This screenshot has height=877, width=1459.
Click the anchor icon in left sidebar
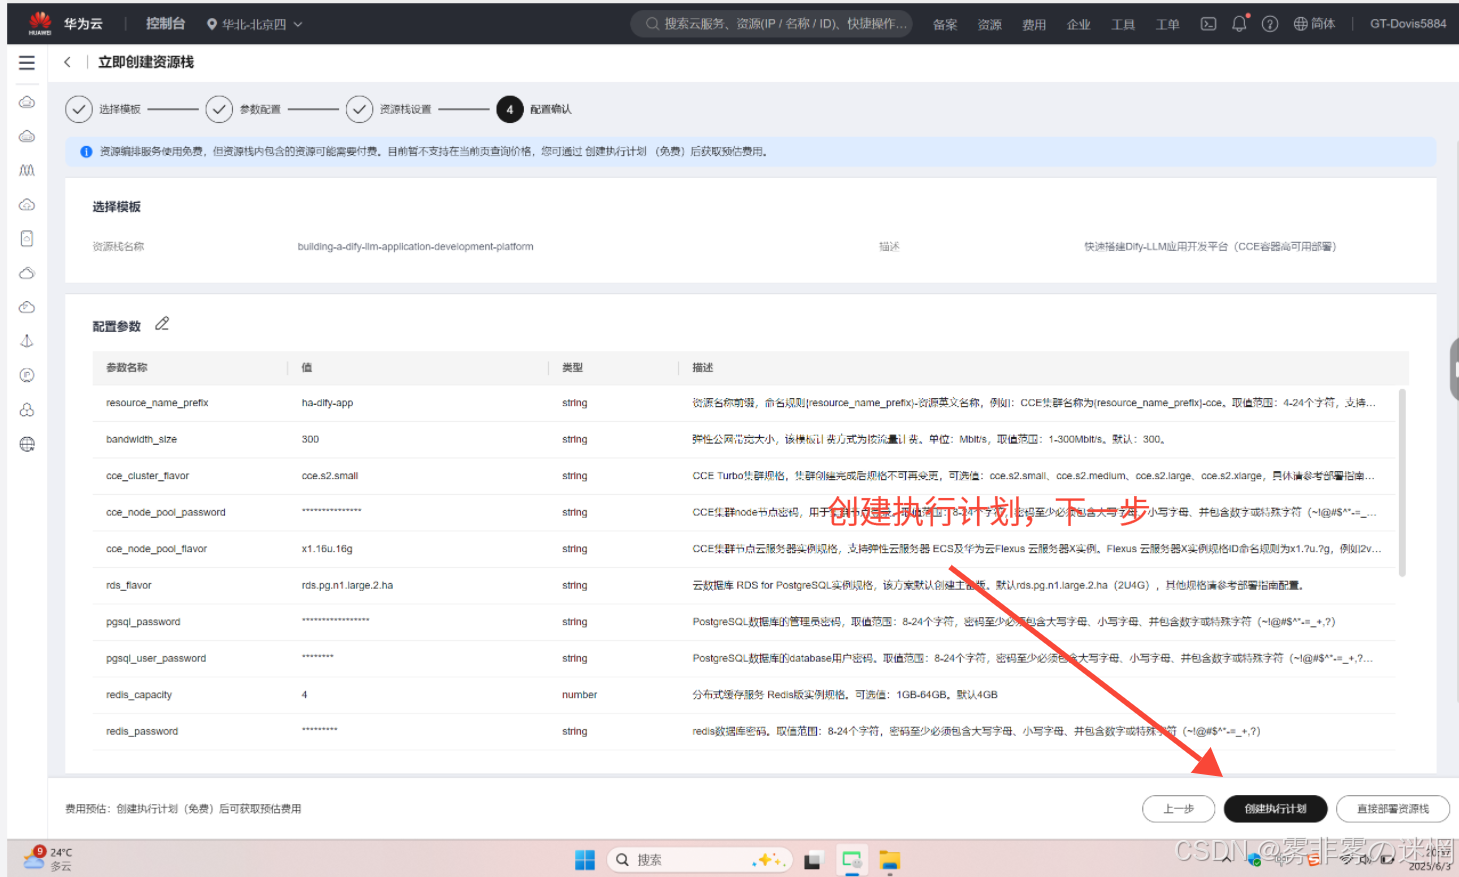pyautogui.click(x=27, y=341)
